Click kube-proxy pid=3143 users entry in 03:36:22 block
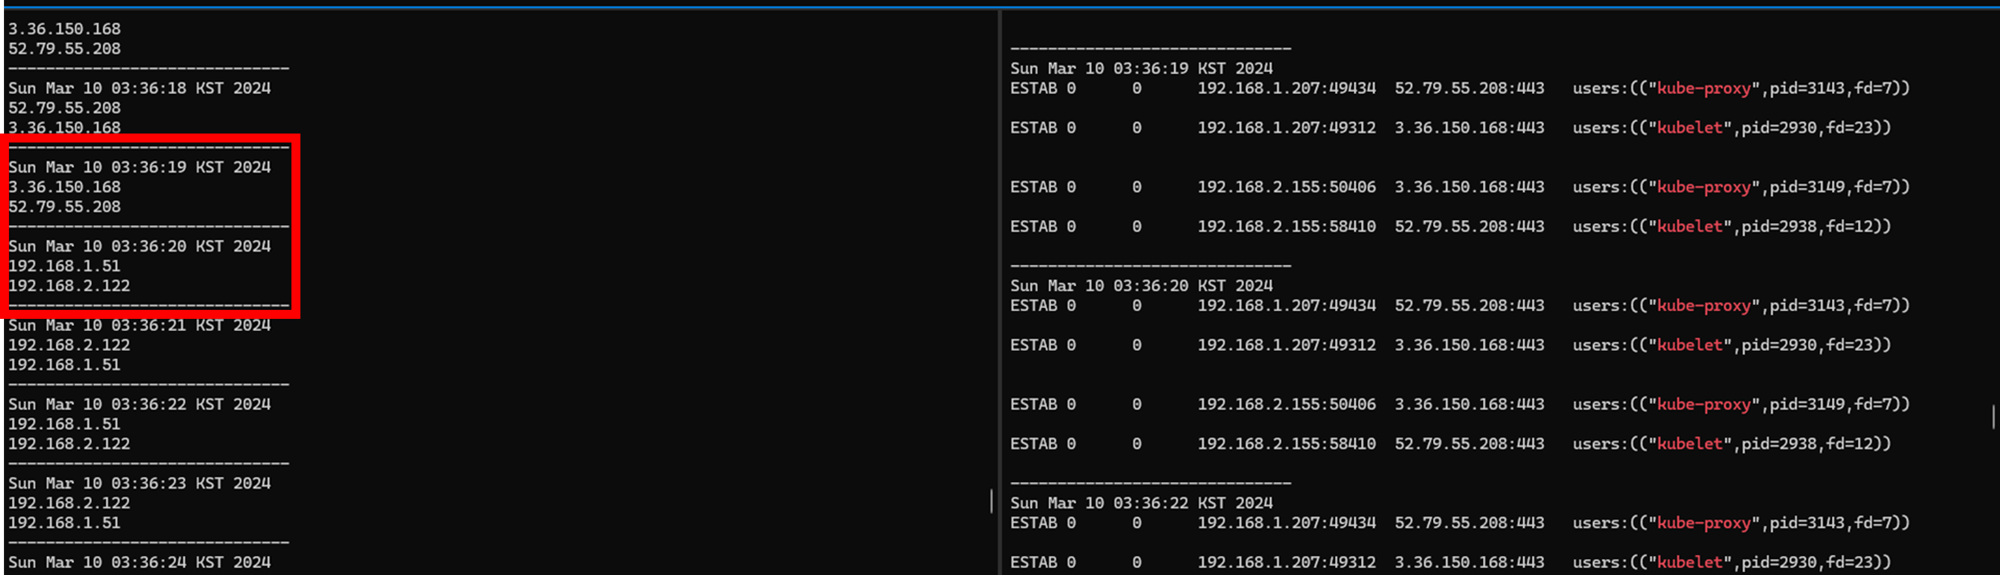 pyautogui.click(x=1741, y=523)
